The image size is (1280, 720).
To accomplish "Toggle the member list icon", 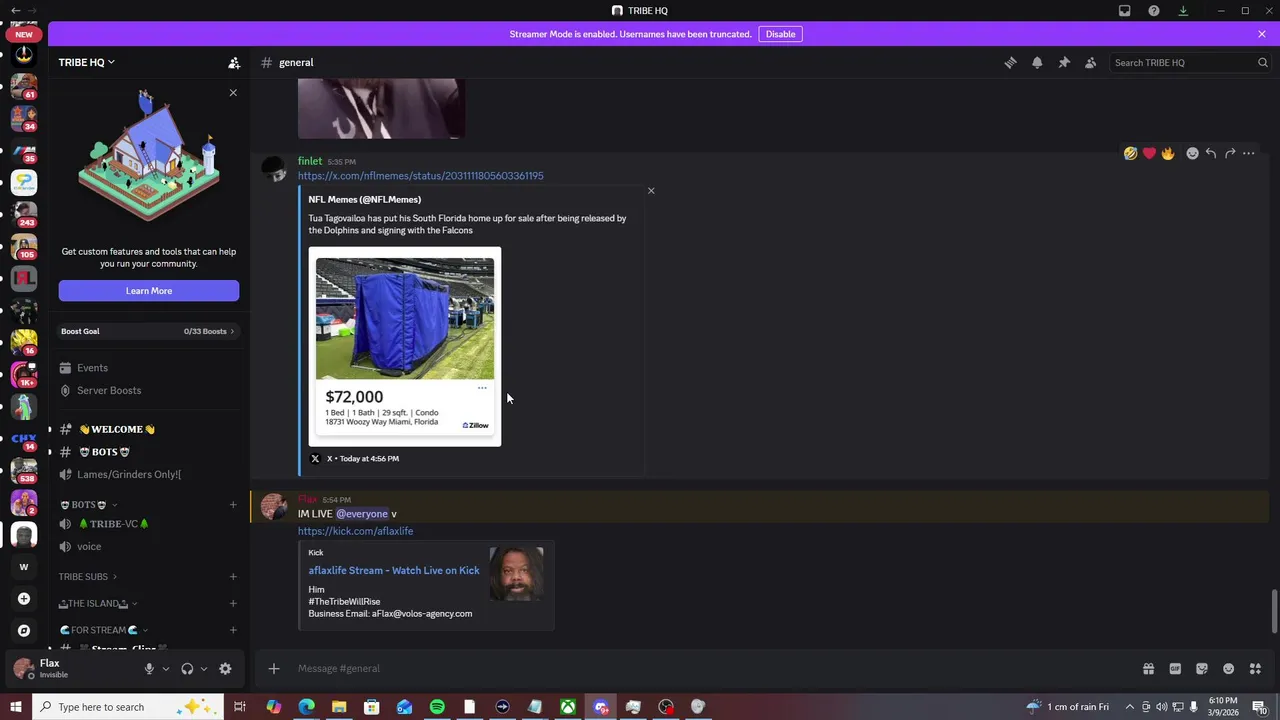I will [1091, 62].
